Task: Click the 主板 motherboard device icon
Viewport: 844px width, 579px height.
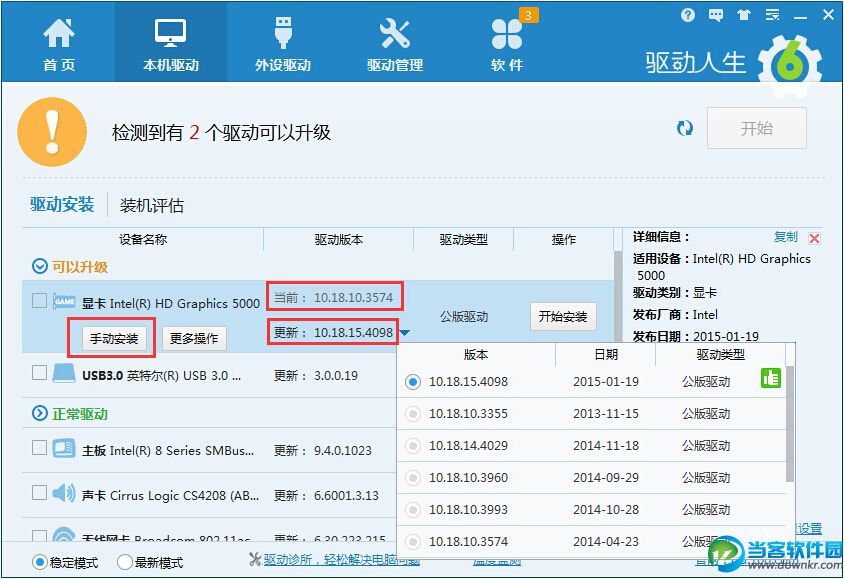Action: (x=64, y=448)
